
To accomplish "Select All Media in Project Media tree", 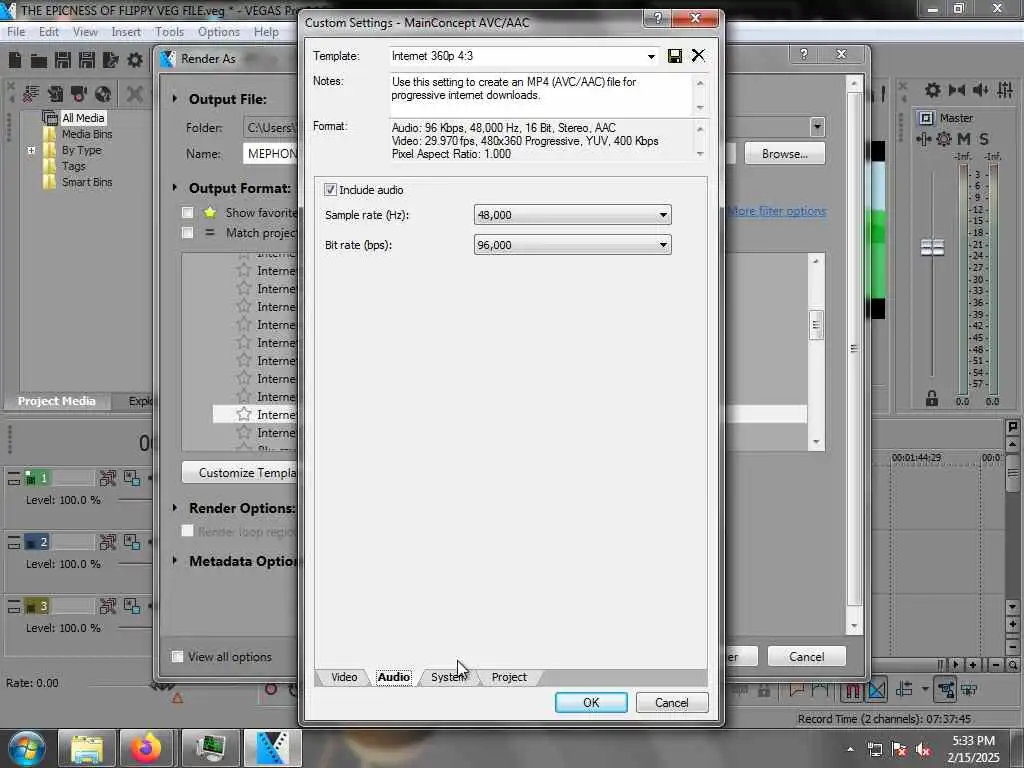I will [83, 118].
